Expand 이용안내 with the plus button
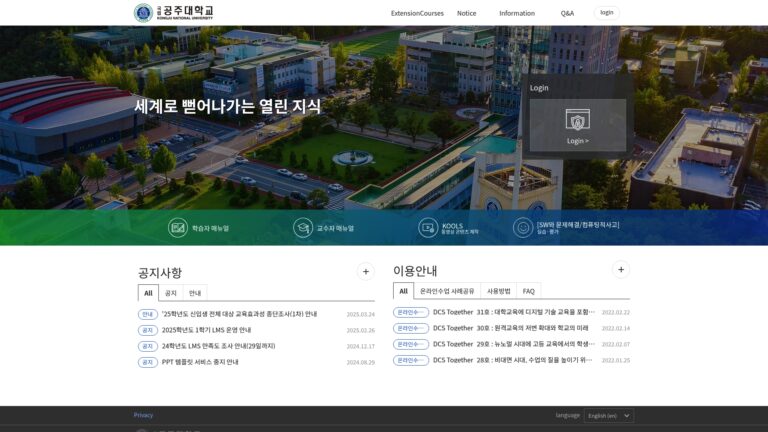This screenshot has height=432, width=768. [621, 269]
